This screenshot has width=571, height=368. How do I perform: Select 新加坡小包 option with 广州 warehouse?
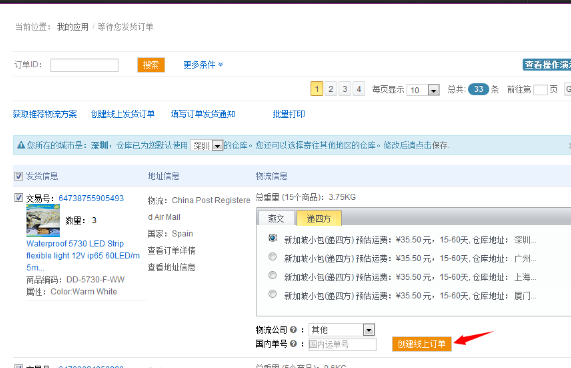tap(272, 257)
